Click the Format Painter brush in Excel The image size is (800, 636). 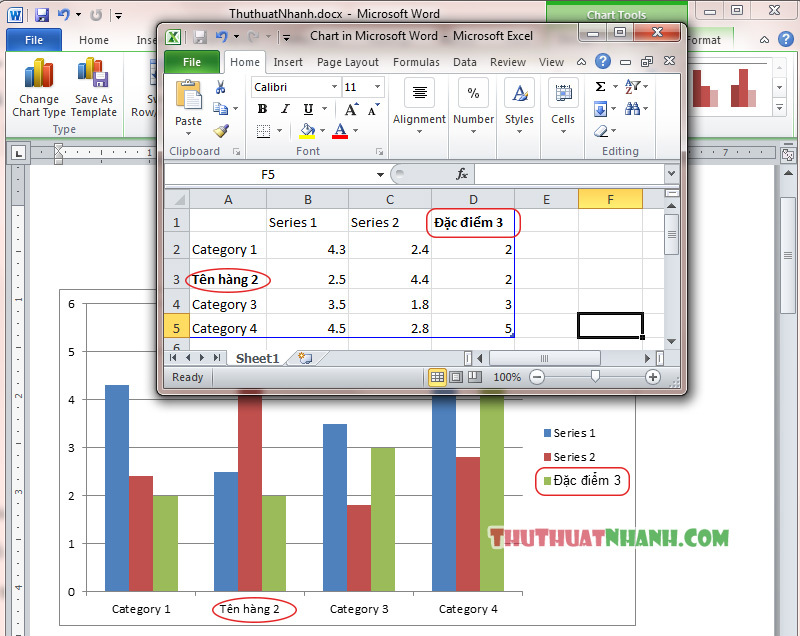220,131
